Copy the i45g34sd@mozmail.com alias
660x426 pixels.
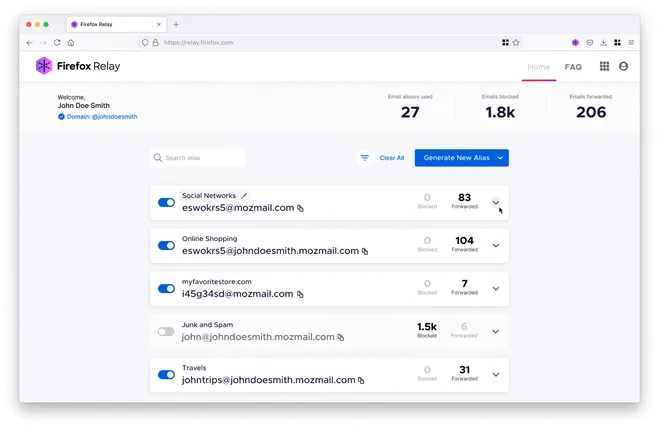coord(300,294)
